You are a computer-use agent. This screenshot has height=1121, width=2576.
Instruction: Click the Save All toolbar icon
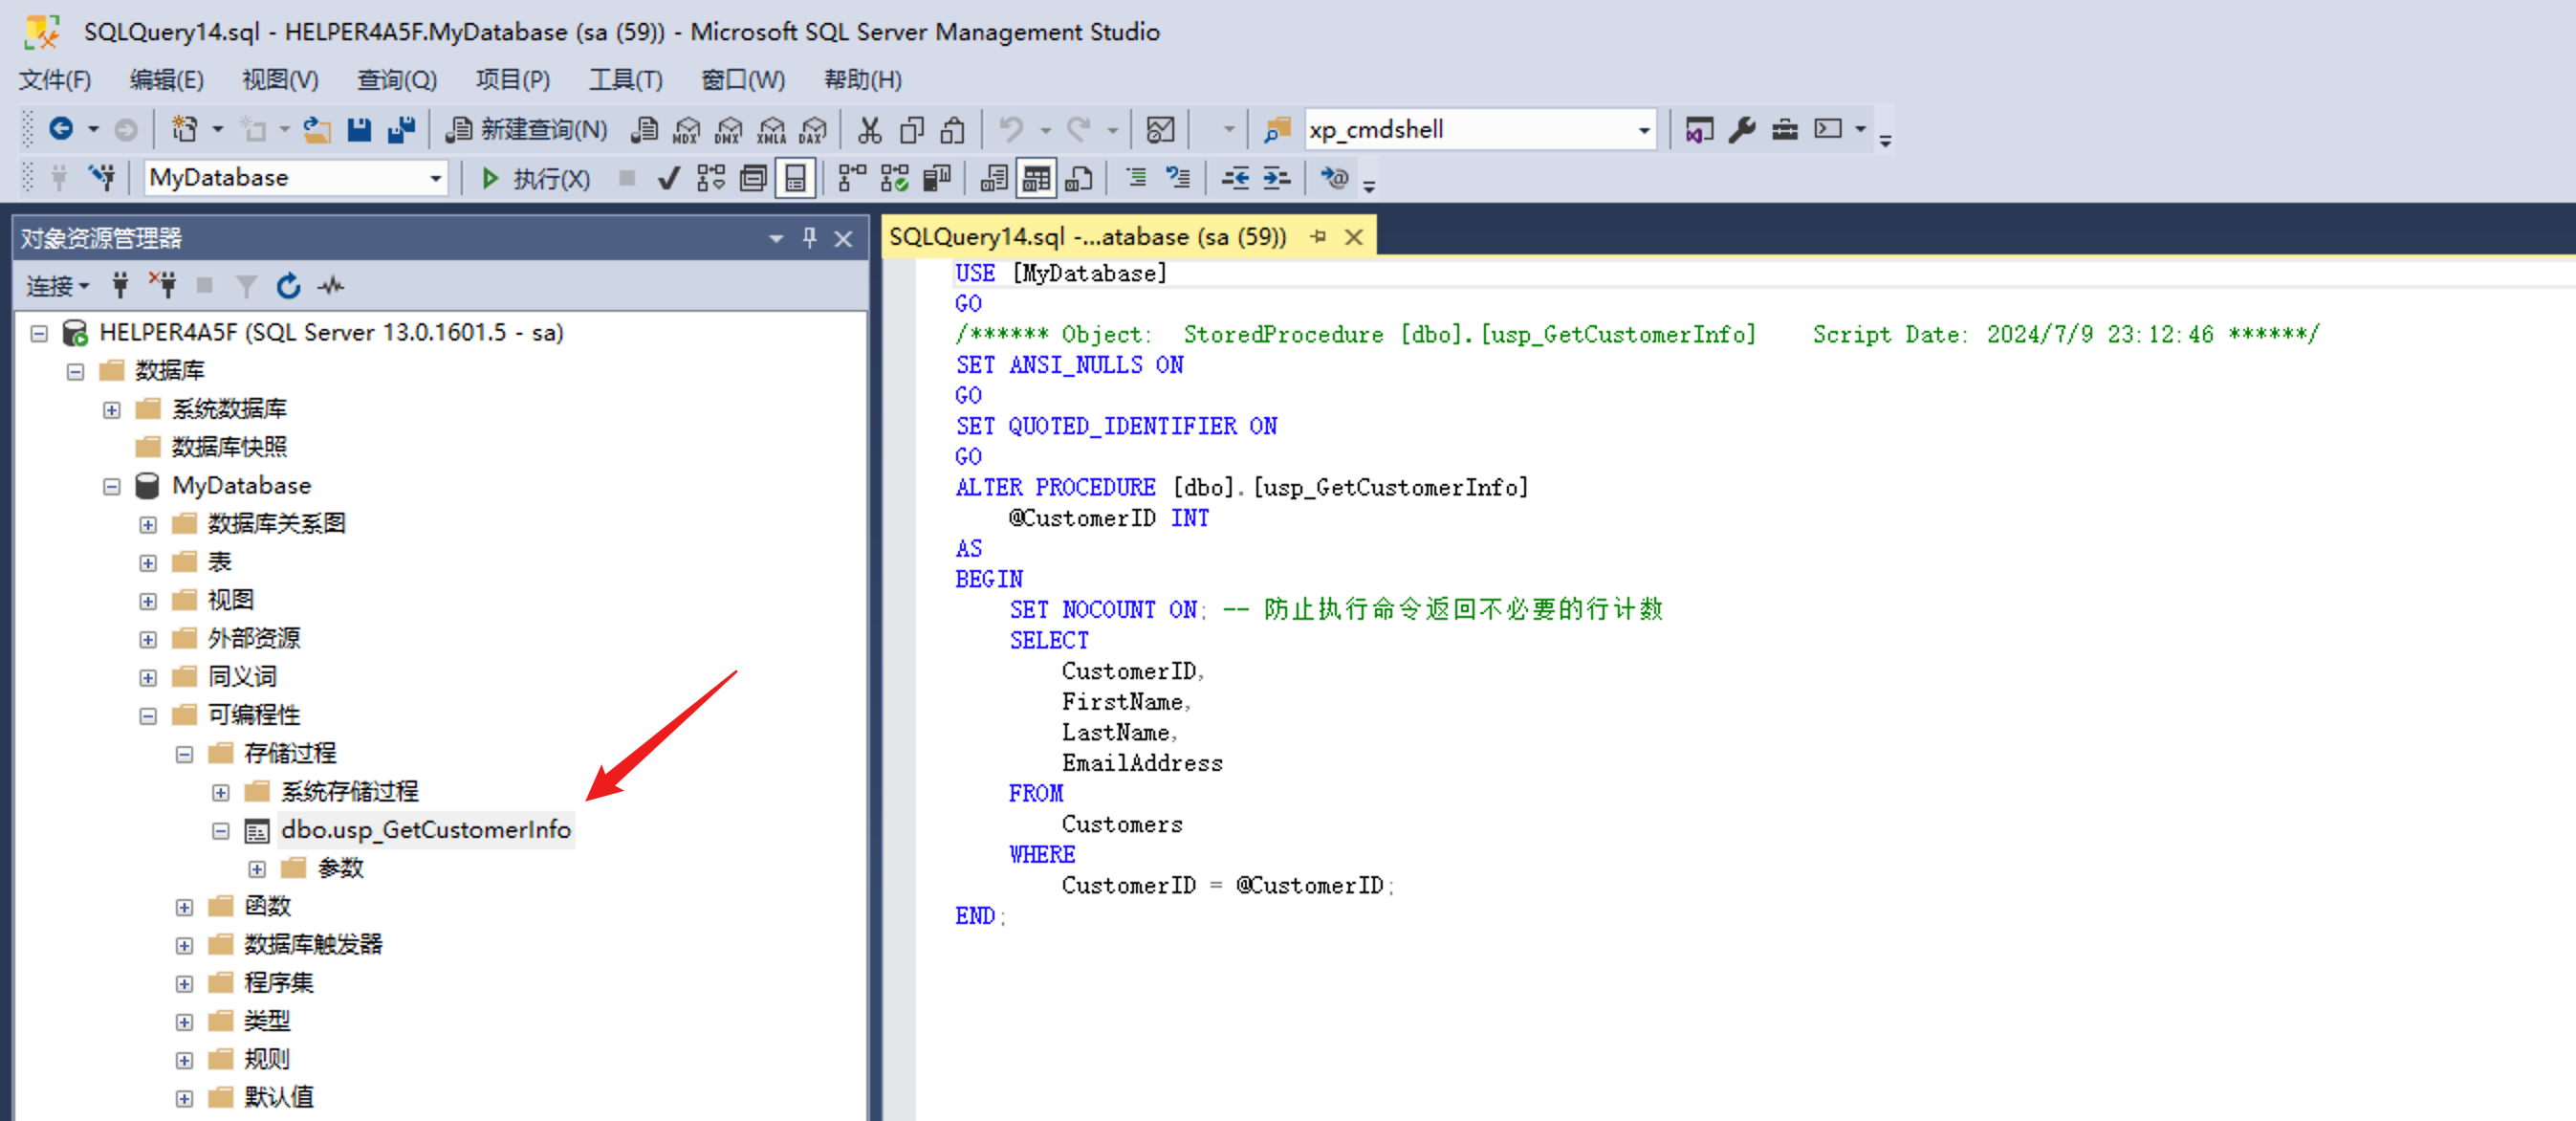tap(401, 129)
